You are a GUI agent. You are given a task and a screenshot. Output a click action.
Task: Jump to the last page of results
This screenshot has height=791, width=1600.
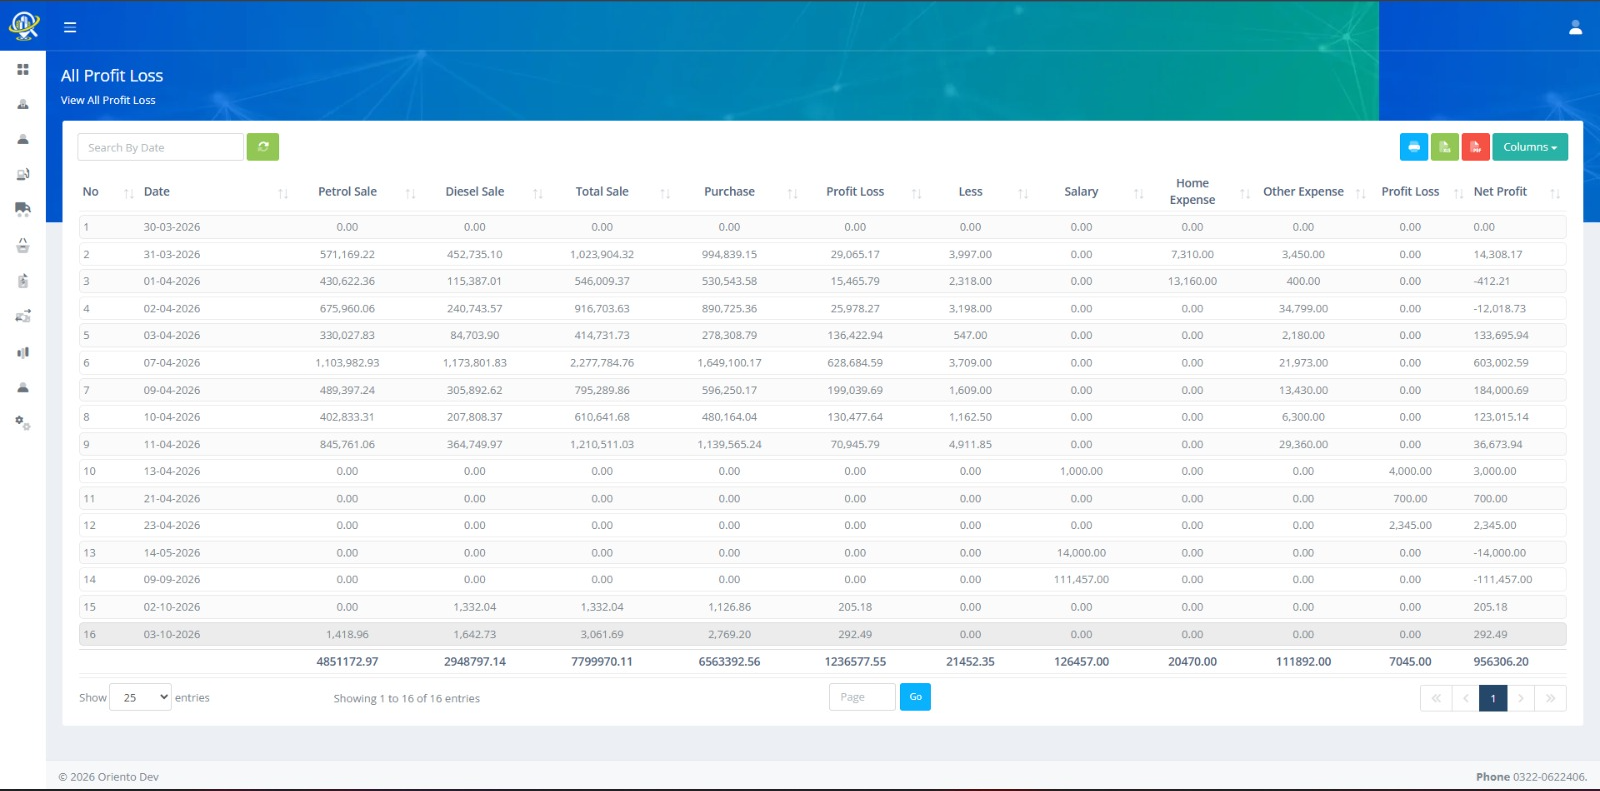point(1550,698)
